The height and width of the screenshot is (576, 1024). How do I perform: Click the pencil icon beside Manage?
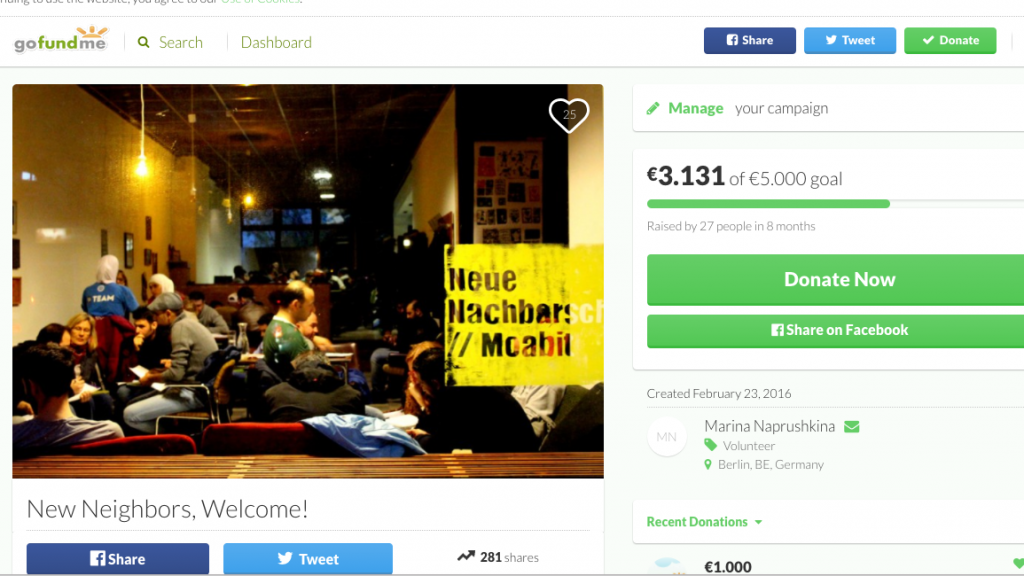[x=653, y=108]
